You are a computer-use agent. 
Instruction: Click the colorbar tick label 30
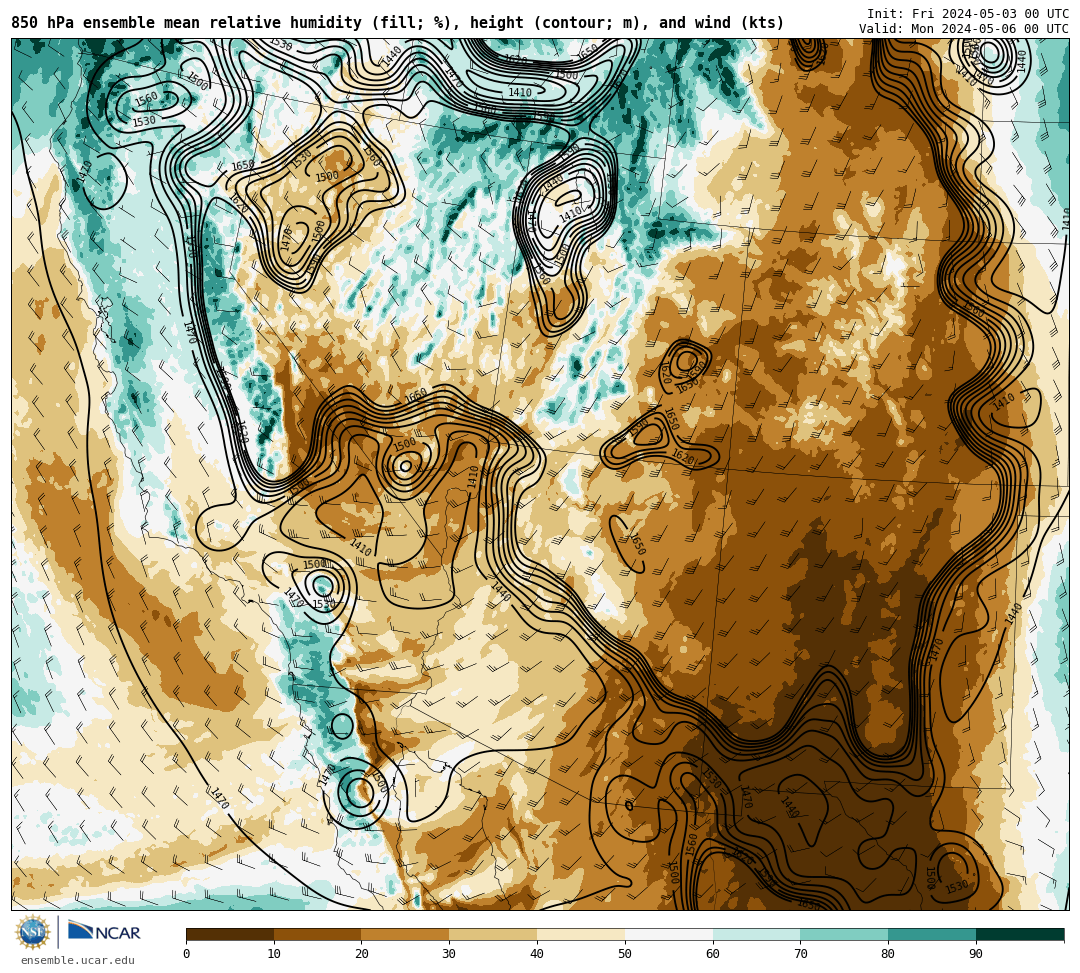(449, 954)
